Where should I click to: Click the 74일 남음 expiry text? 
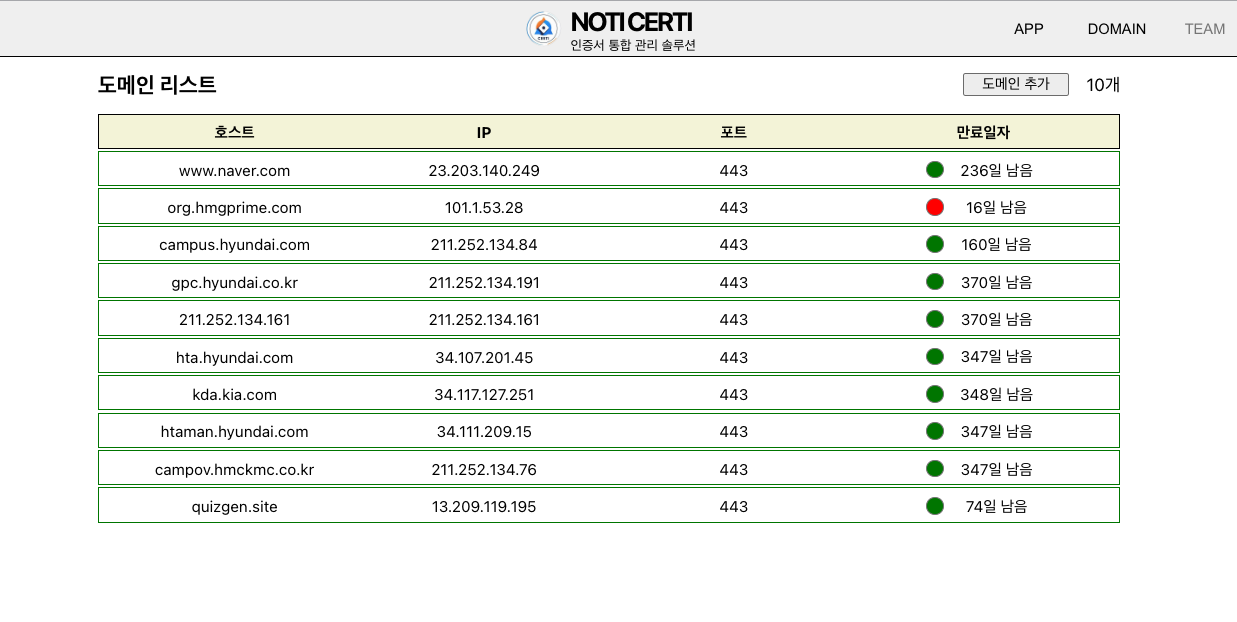point(996,506)
